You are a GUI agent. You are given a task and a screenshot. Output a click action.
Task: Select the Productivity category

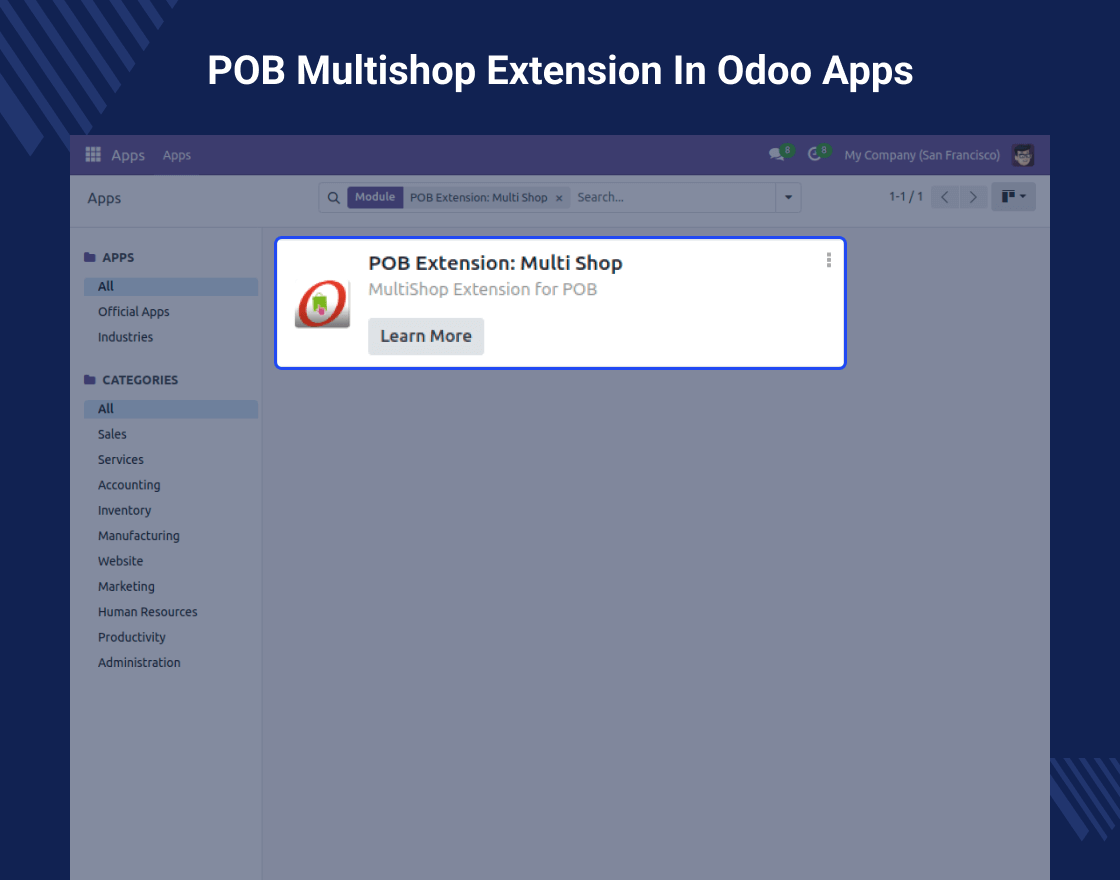(x=131, y=637)
